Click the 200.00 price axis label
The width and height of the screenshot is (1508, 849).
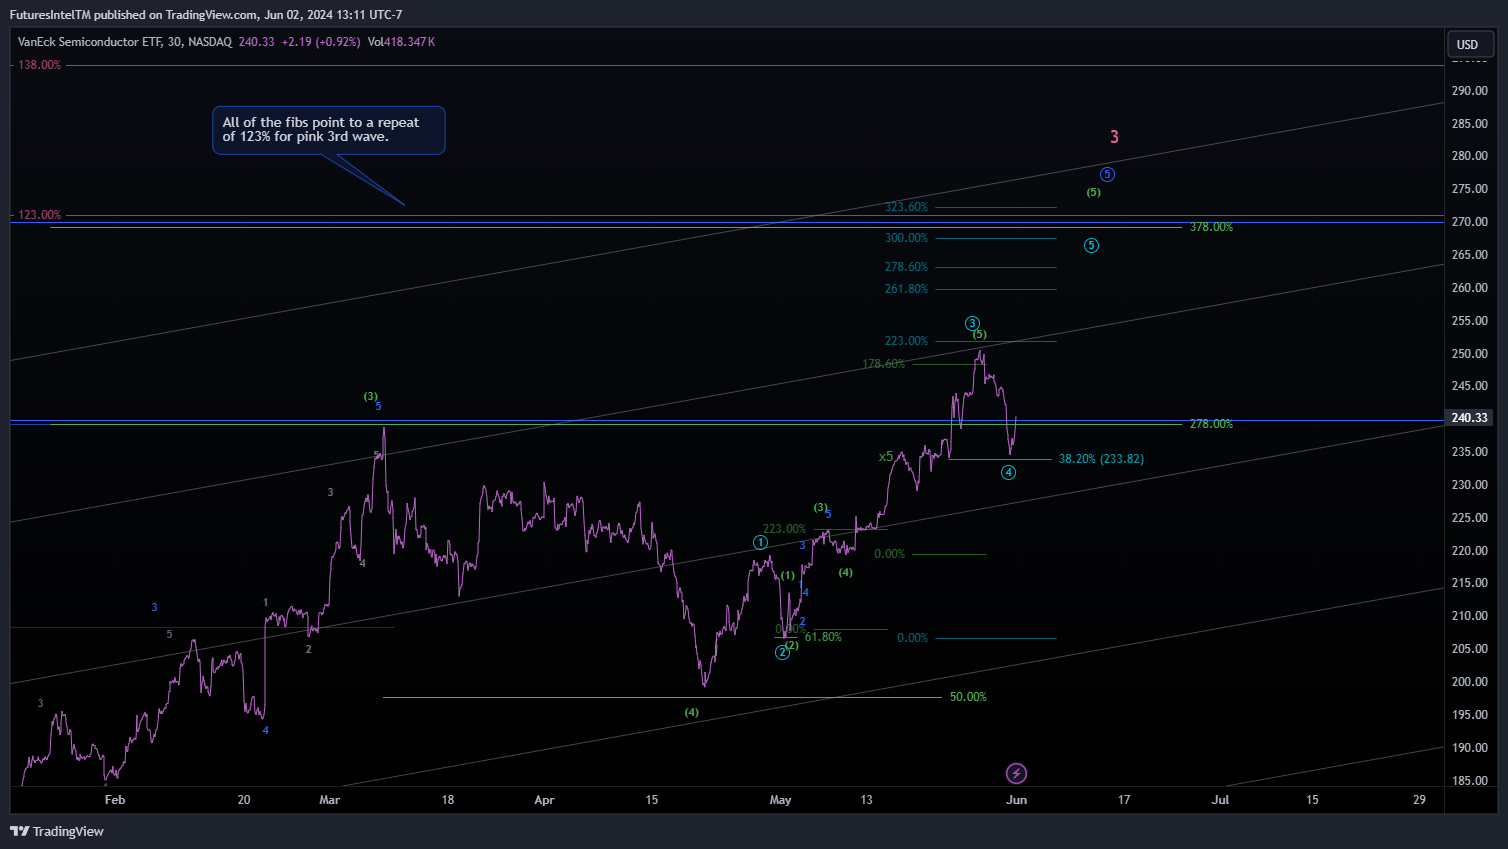1469,682
